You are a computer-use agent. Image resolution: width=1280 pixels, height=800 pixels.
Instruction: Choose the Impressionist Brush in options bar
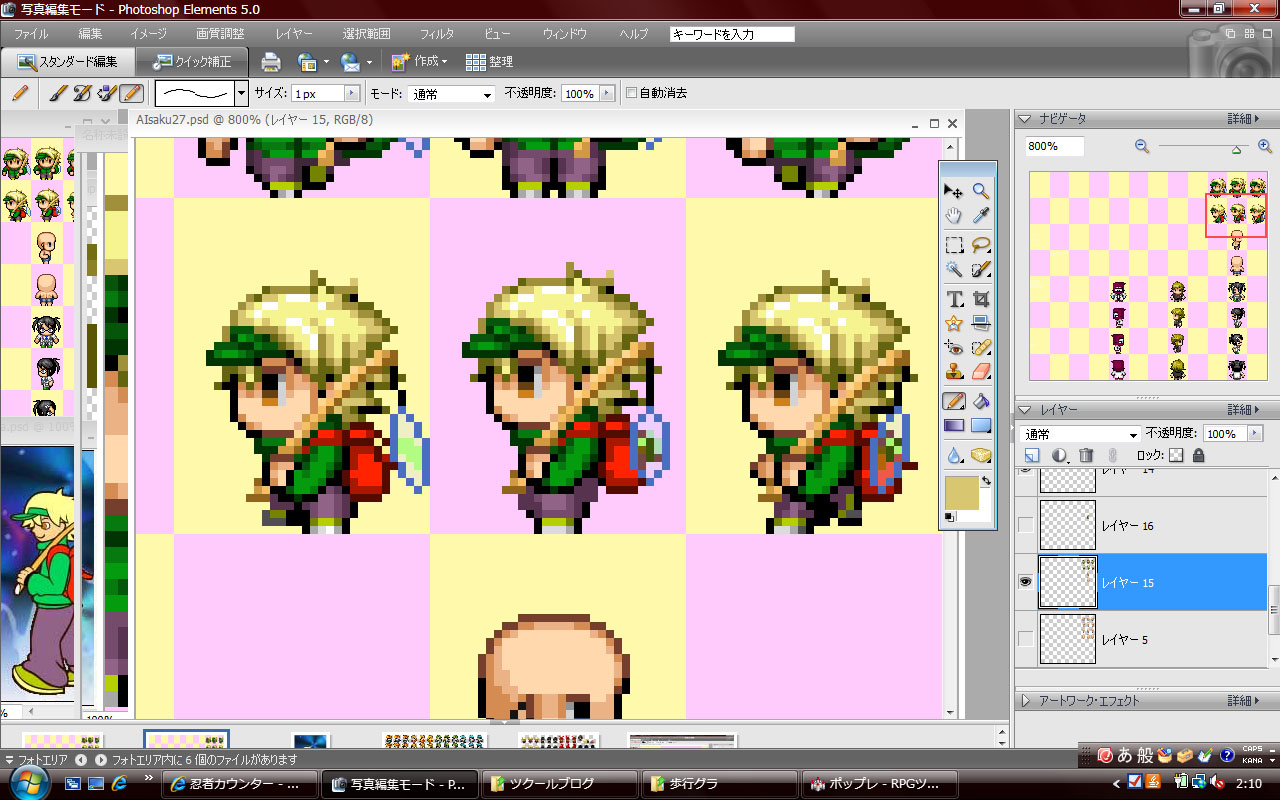coord(82,93)
